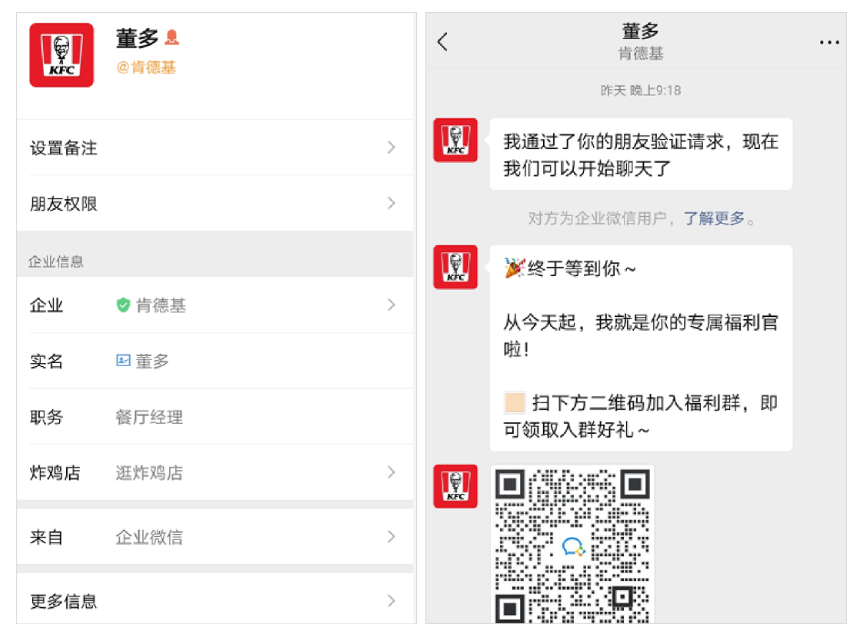
Task: Tap KFC avatar beside friend verification message
Action: (x=455, y=140)
